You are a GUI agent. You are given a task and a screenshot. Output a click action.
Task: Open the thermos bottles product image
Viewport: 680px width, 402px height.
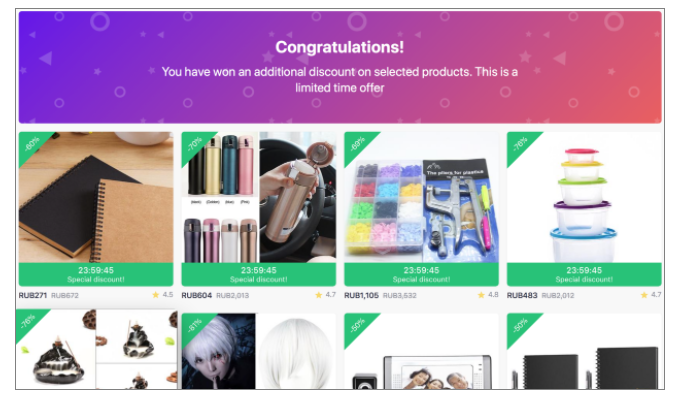coord(258,197)
